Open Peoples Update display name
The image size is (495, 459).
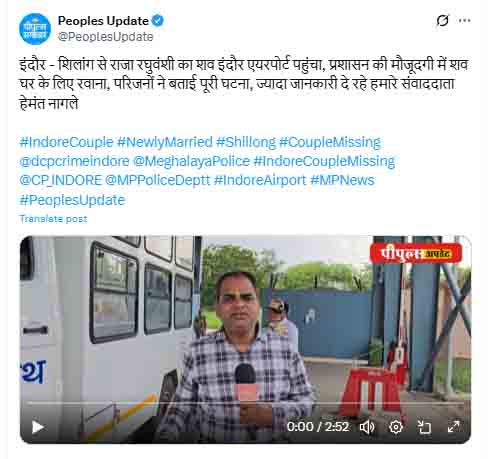pyautogui.click(x=103, y=21)
